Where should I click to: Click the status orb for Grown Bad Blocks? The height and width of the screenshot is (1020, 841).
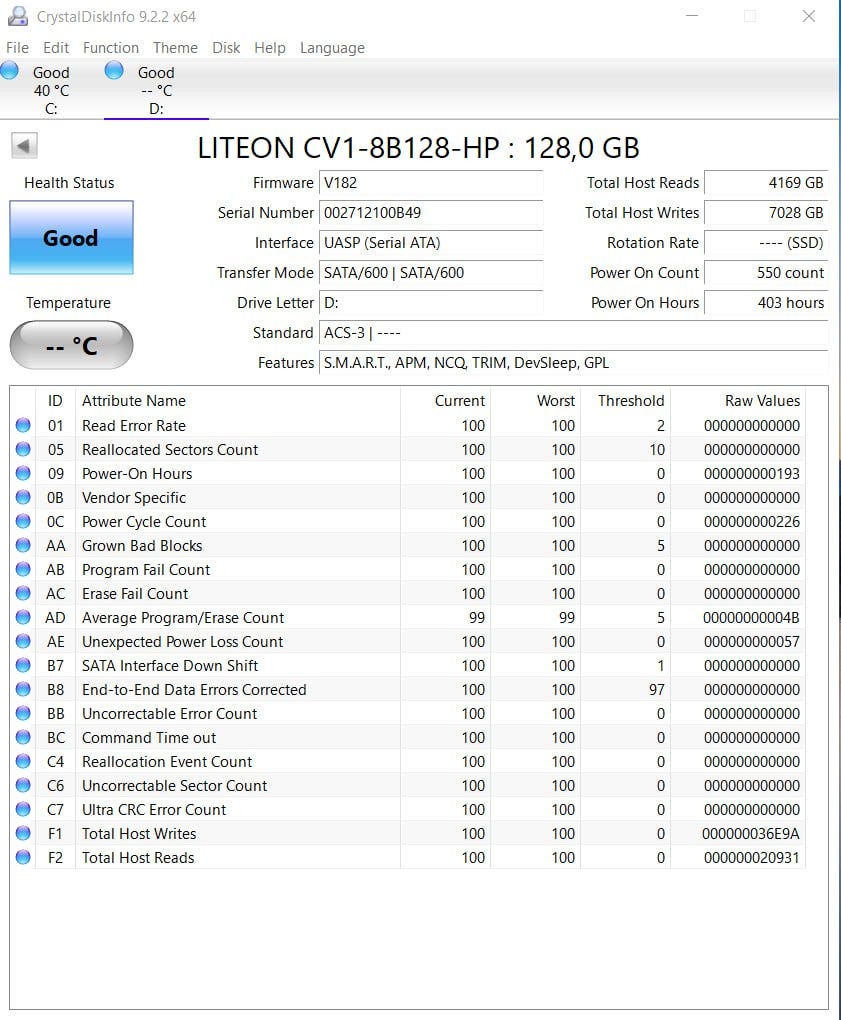coord(23,545)
